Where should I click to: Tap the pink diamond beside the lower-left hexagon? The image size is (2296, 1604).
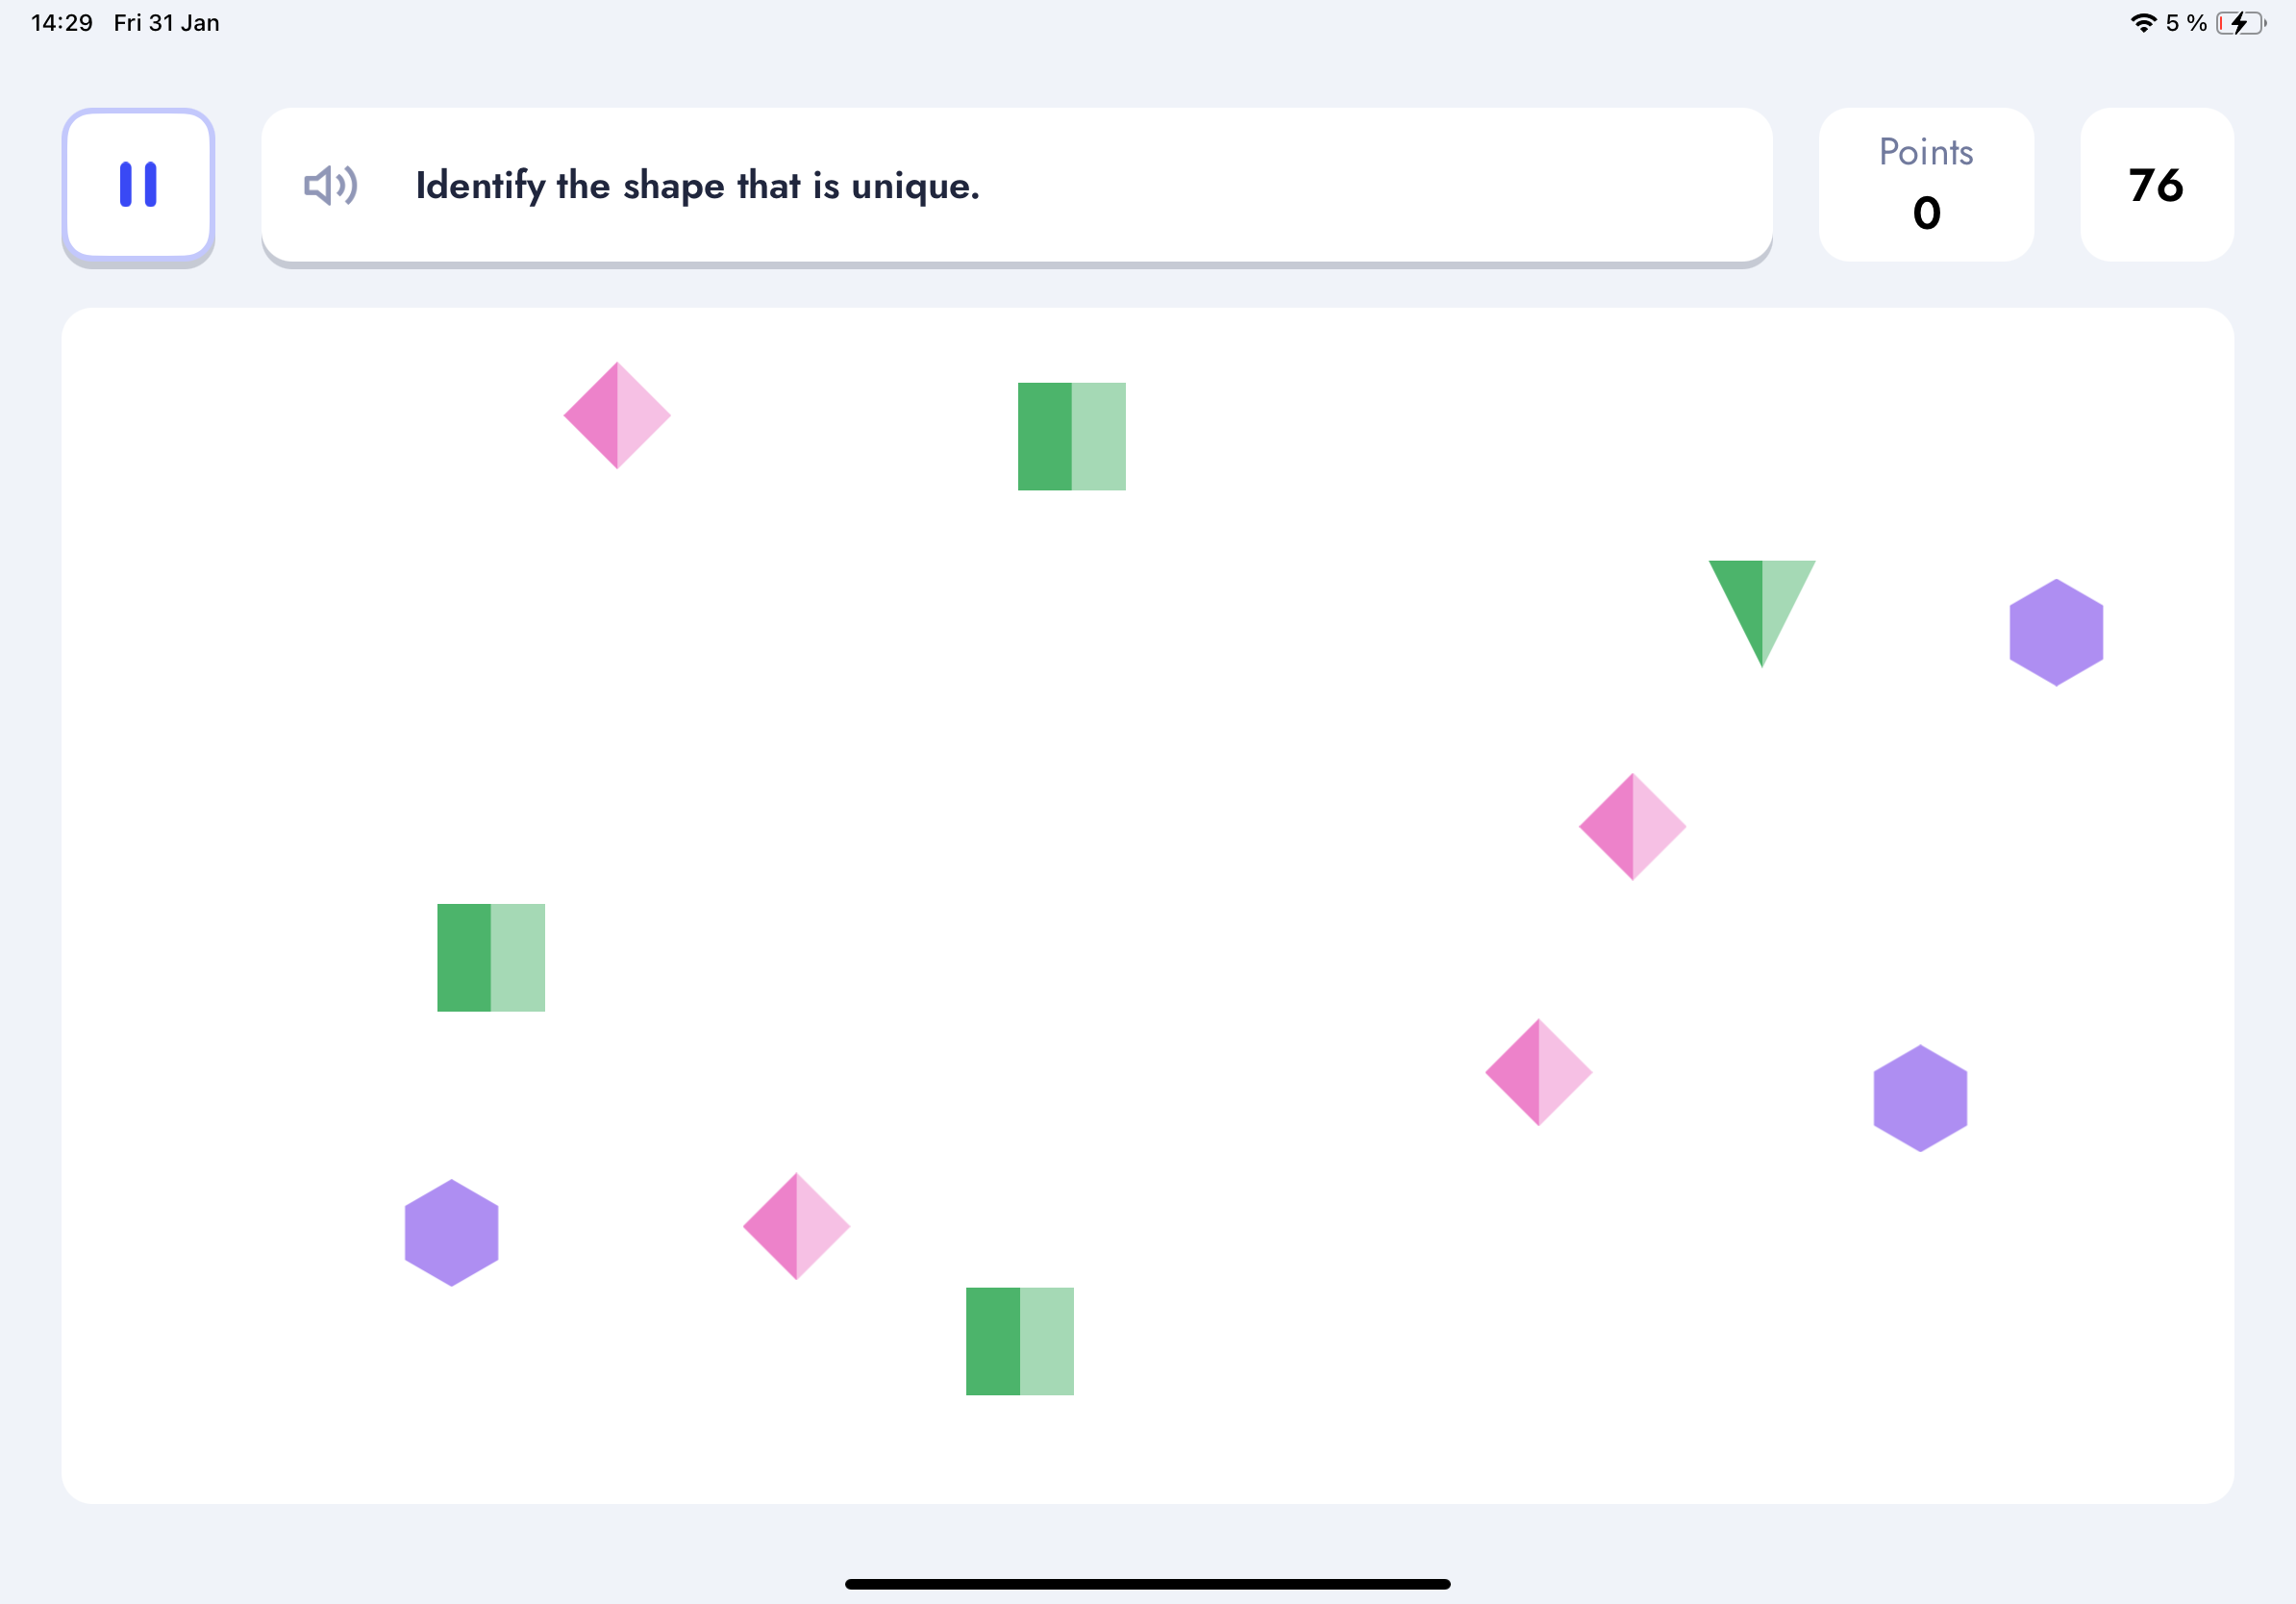click(x=796, y=1226)
